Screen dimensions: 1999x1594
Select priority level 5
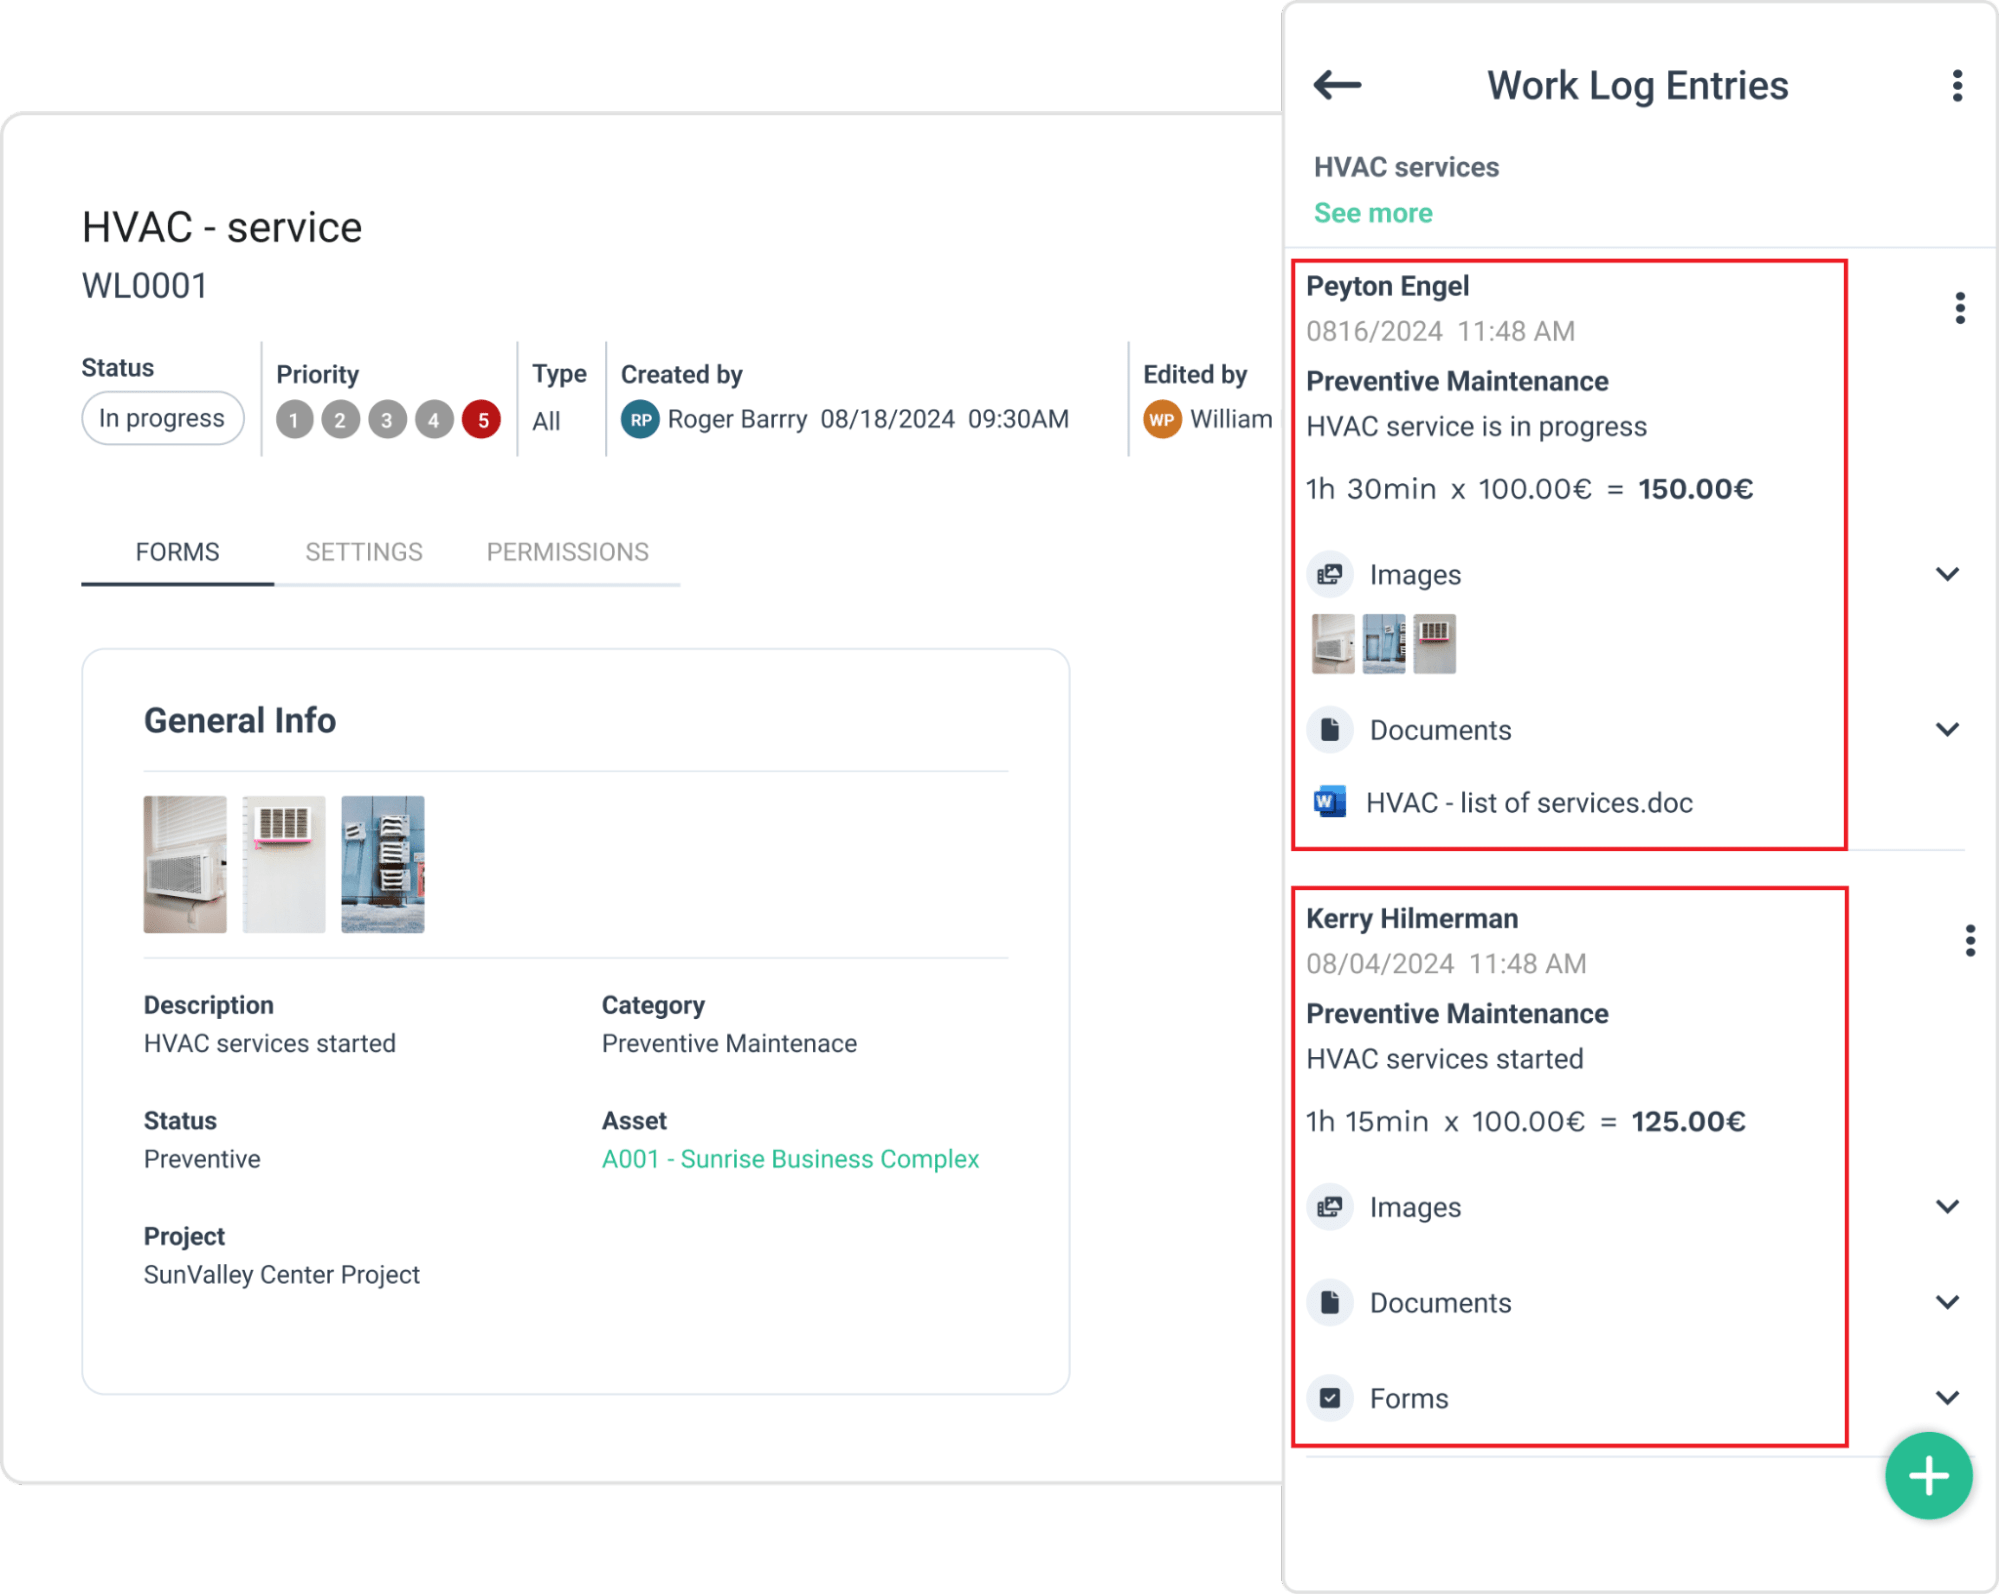tap(481, 420)
